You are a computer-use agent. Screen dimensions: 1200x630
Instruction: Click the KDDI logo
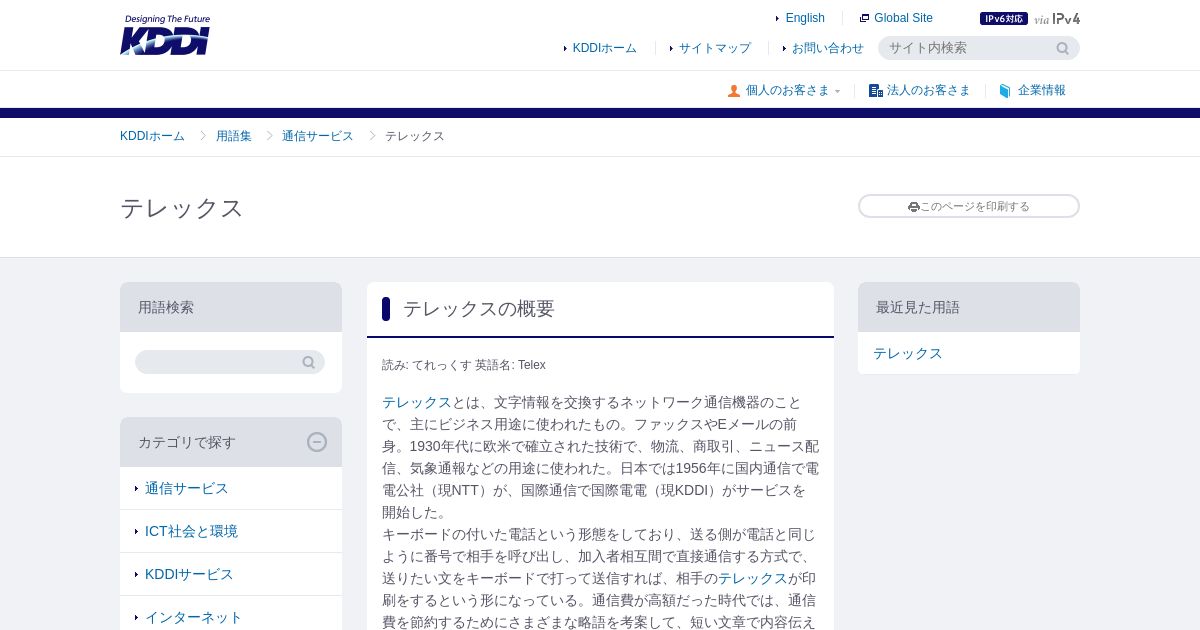[x=165, y=35]
